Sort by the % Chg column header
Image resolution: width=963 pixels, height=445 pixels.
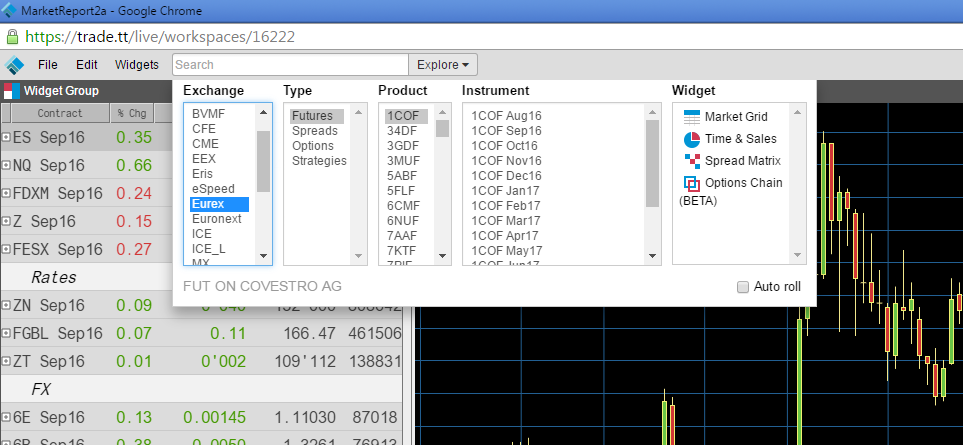(x=132, y=113)
